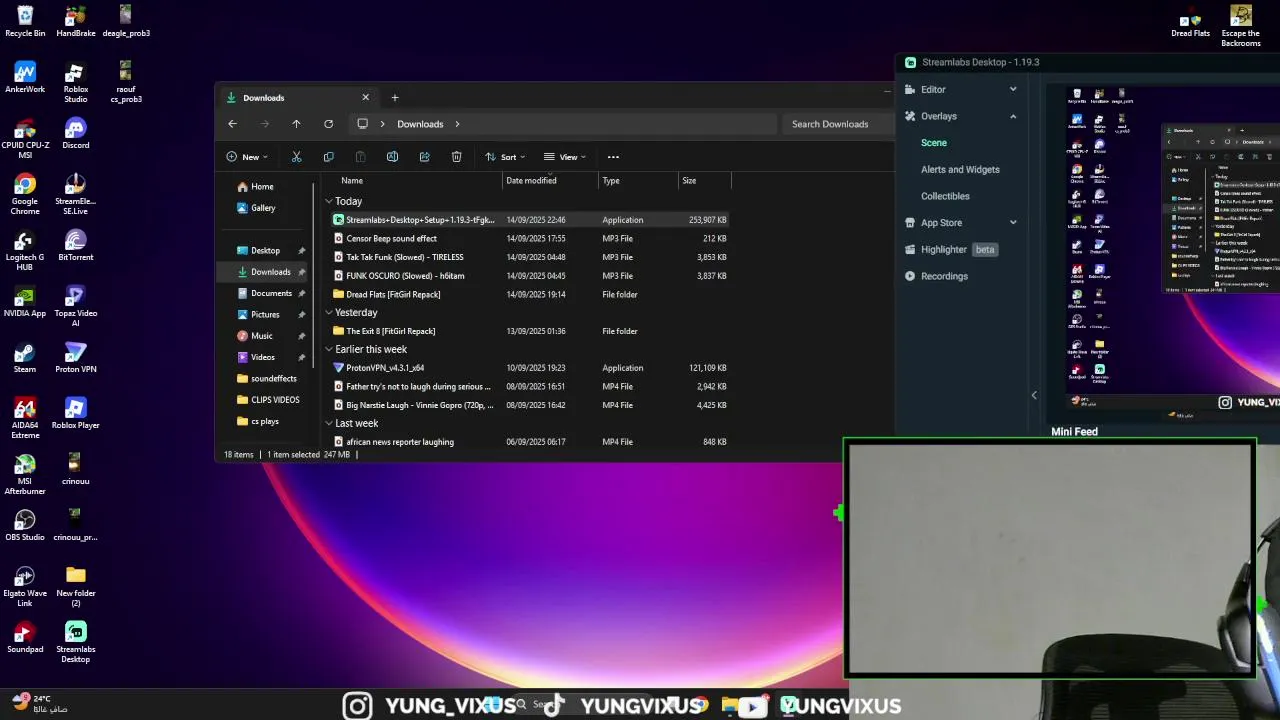The image size is (1280, 720).
Task: Collapse the Last week group
Action: (x=328, y=423)
